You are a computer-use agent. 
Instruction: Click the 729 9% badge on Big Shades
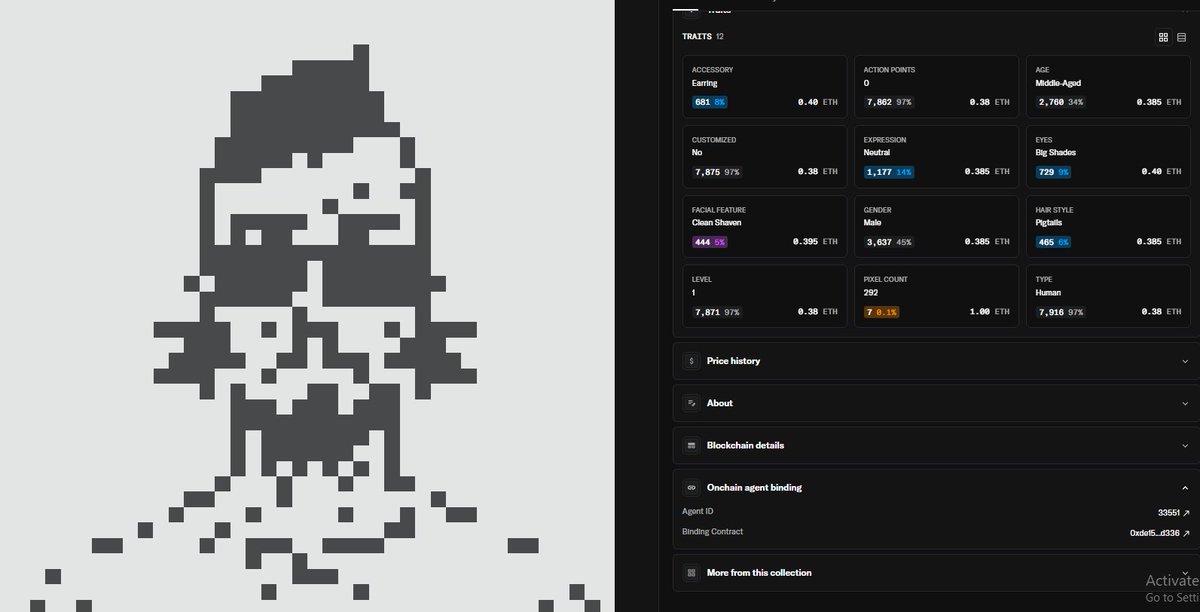point(1053,172)
